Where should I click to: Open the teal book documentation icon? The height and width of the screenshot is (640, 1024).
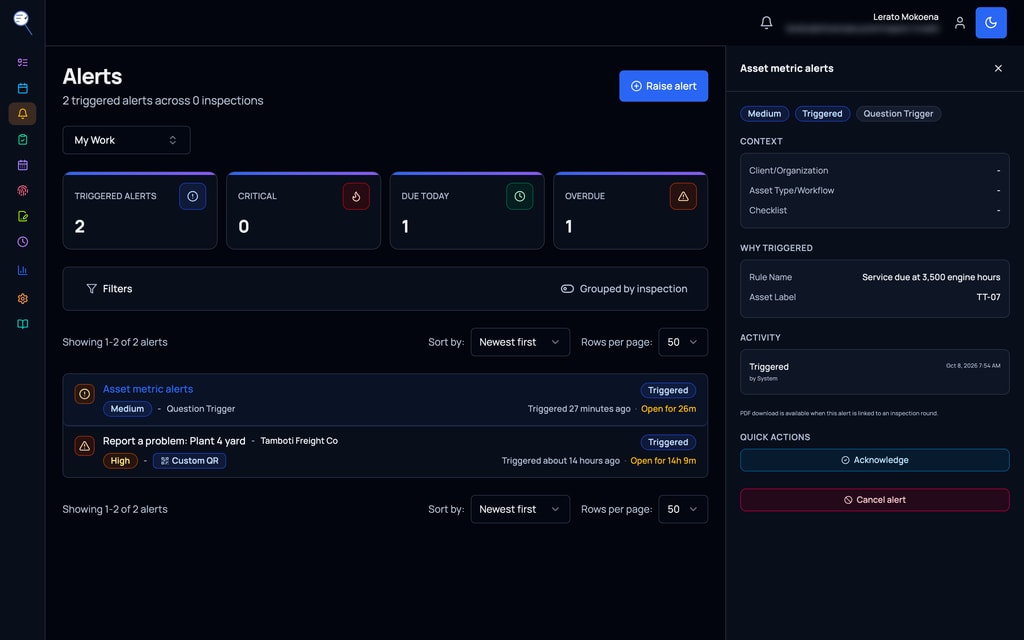click(x=23, y=324)
